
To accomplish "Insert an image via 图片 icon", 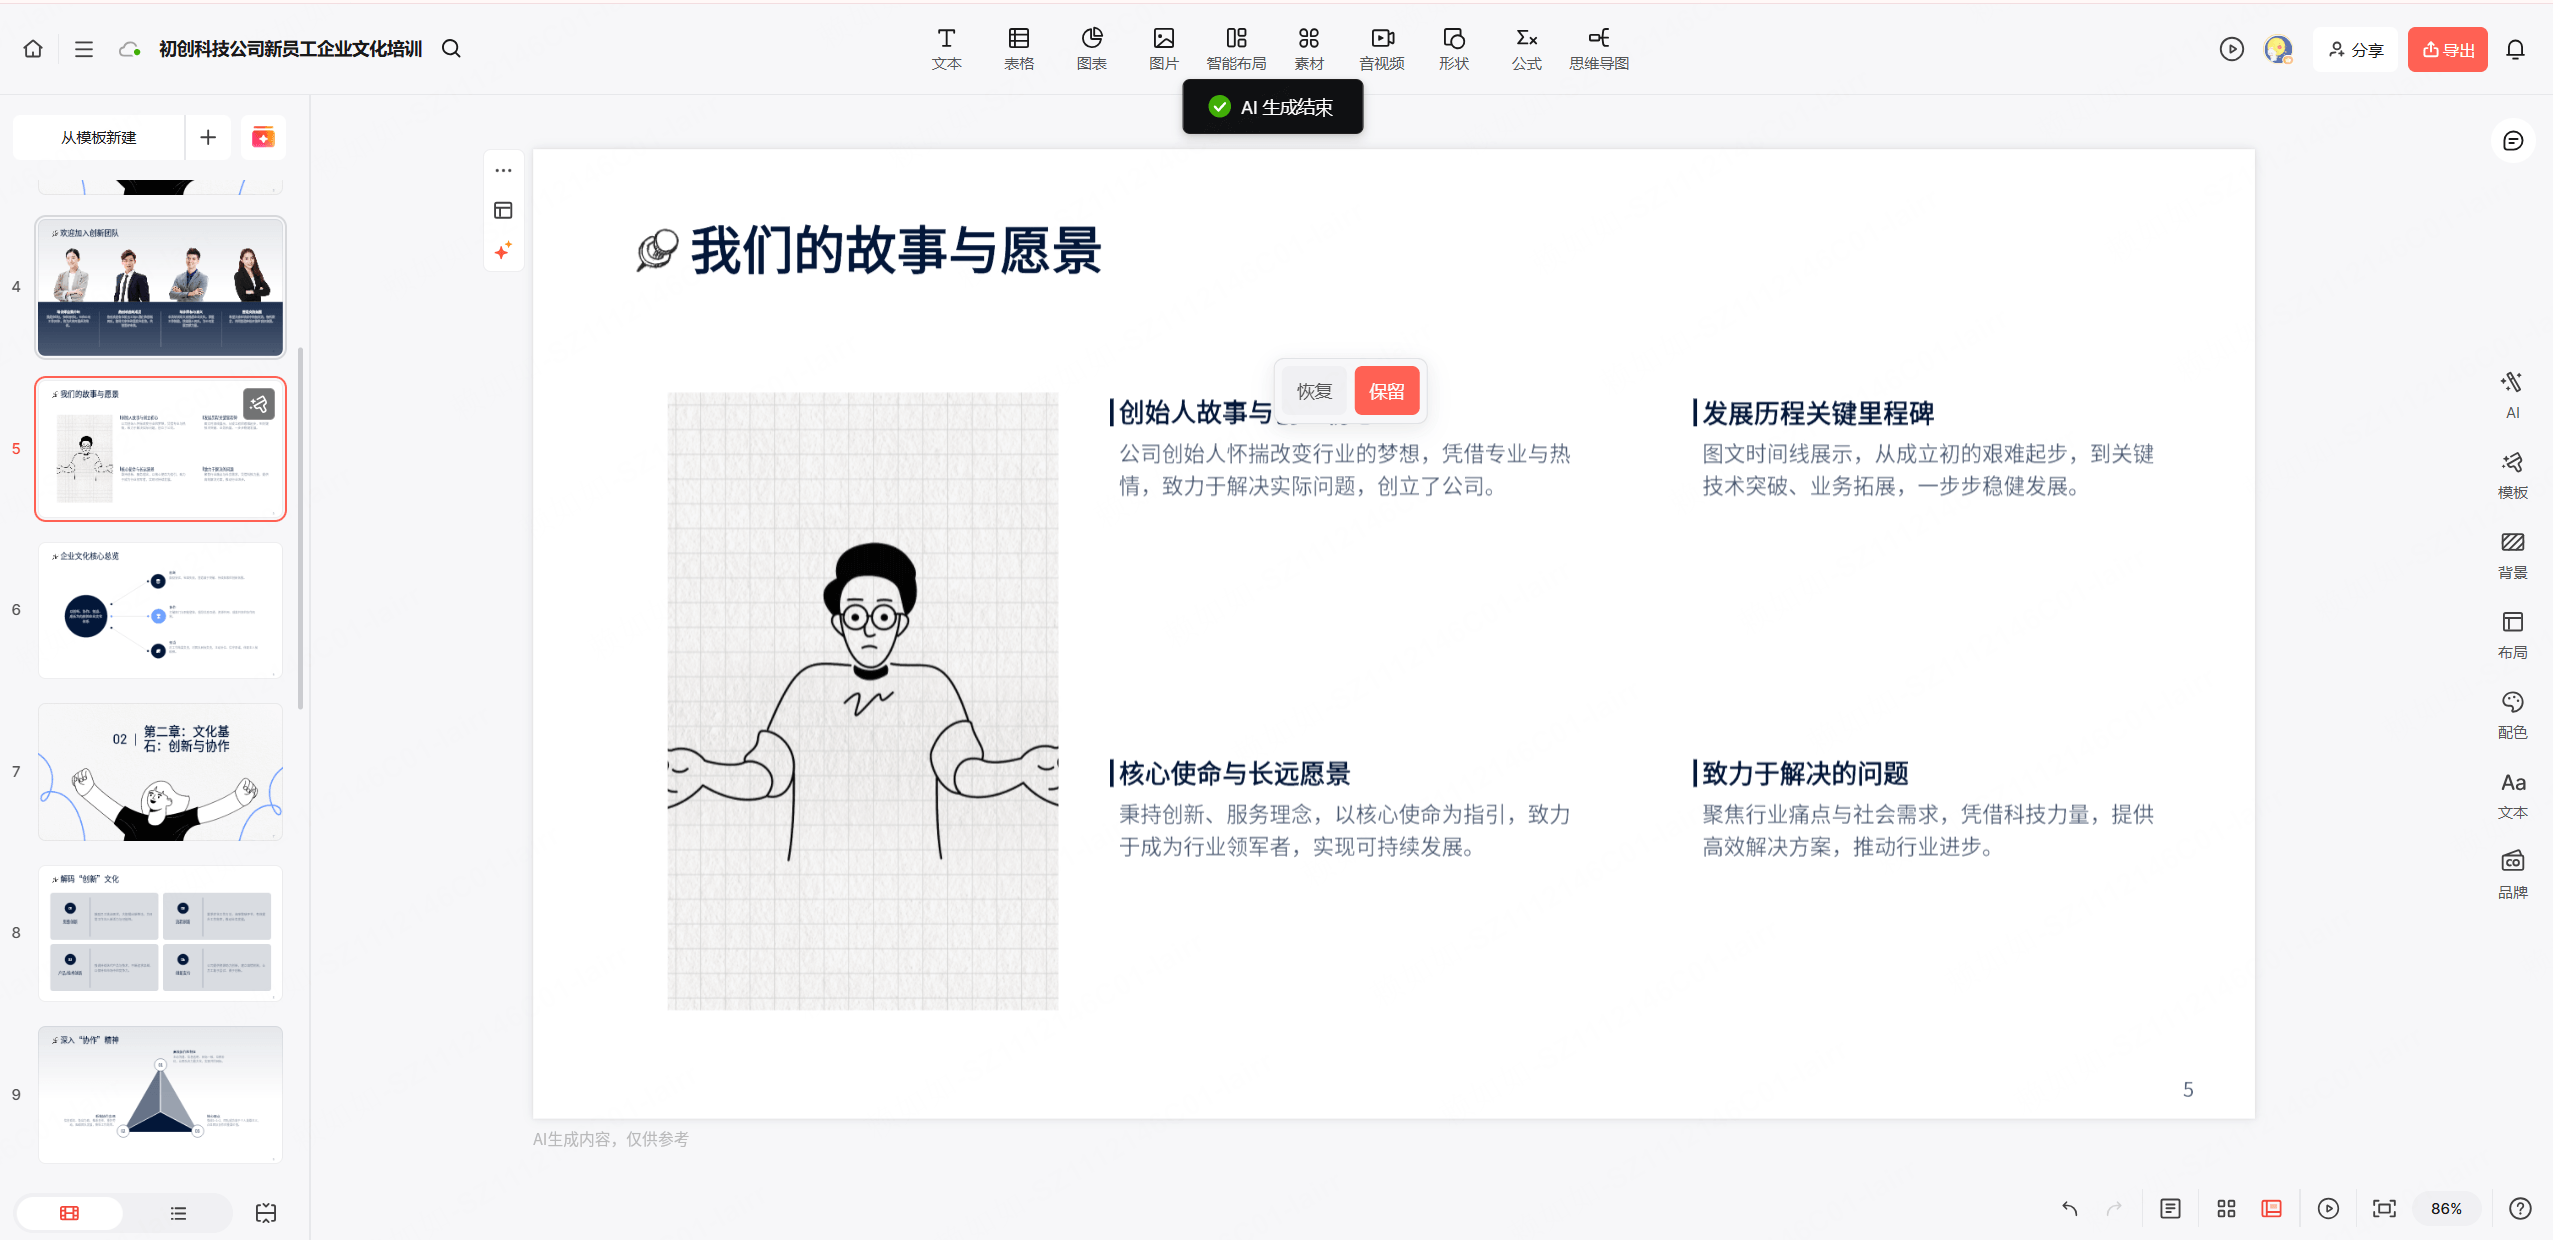I will (1162, 48).
